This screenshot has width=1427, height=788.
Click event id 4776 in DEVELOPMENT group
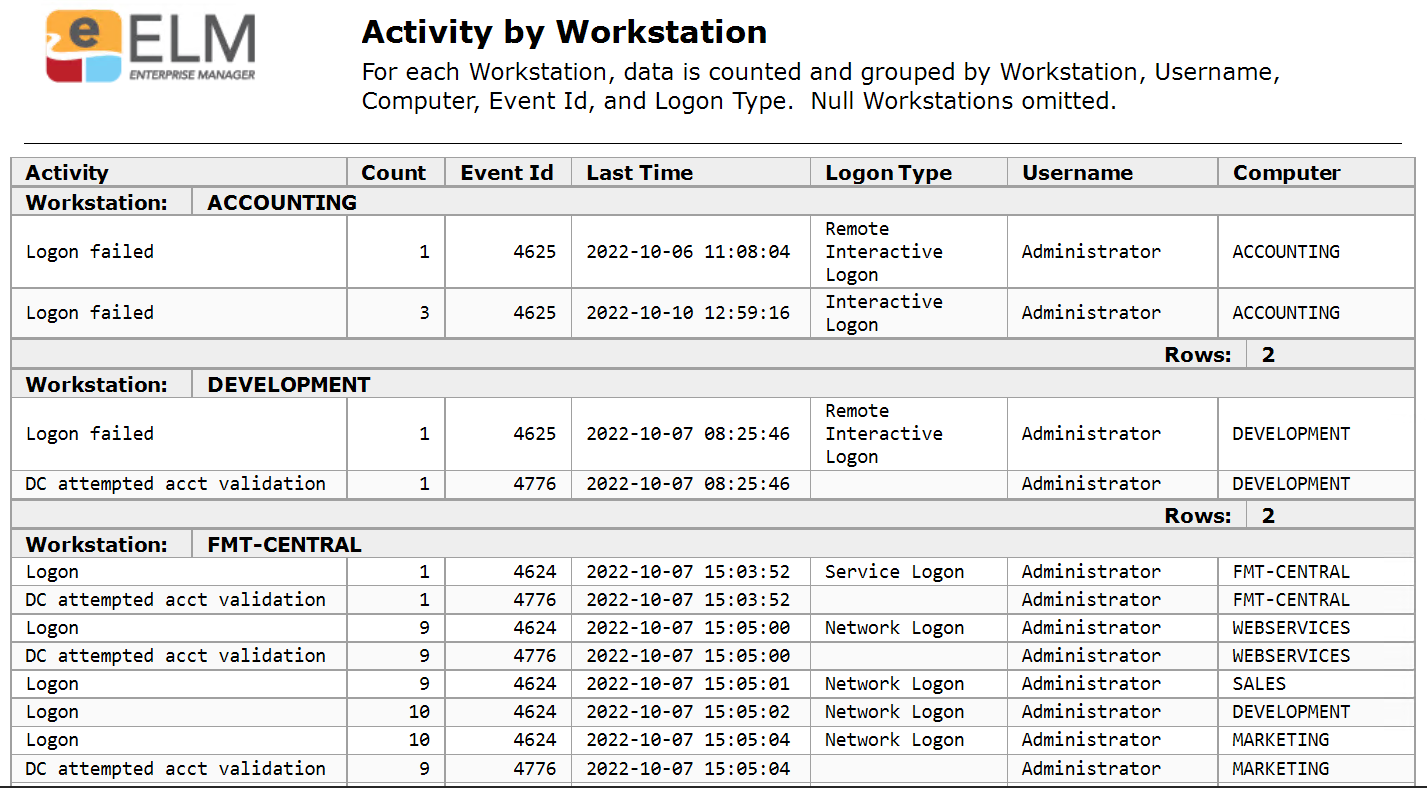click(535, 484)
